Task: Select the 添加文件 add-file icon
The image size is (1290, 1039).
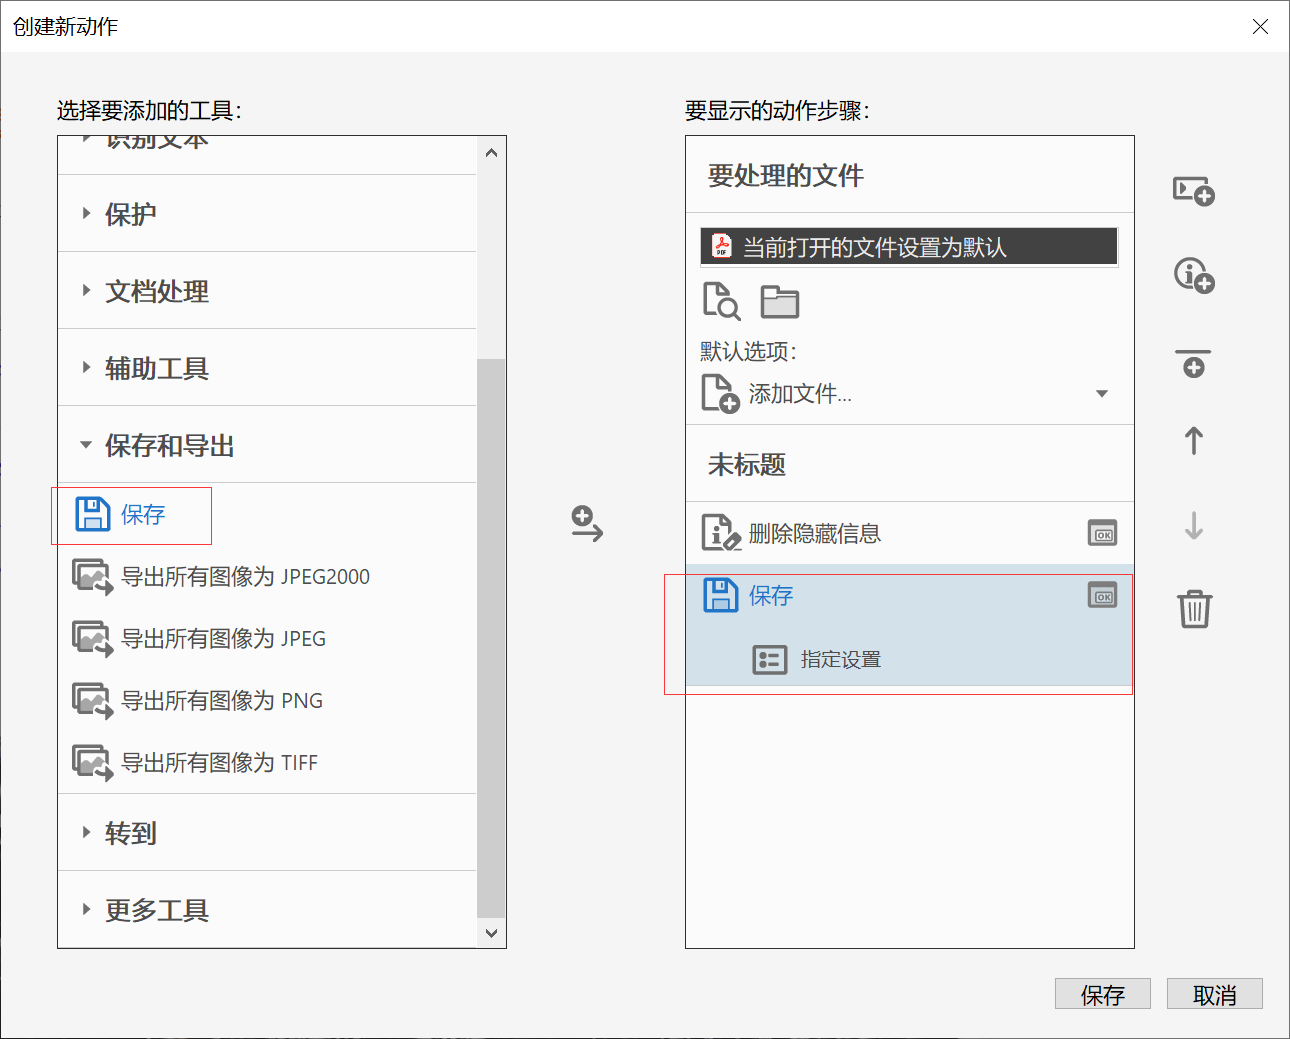Action: point(719,393)
